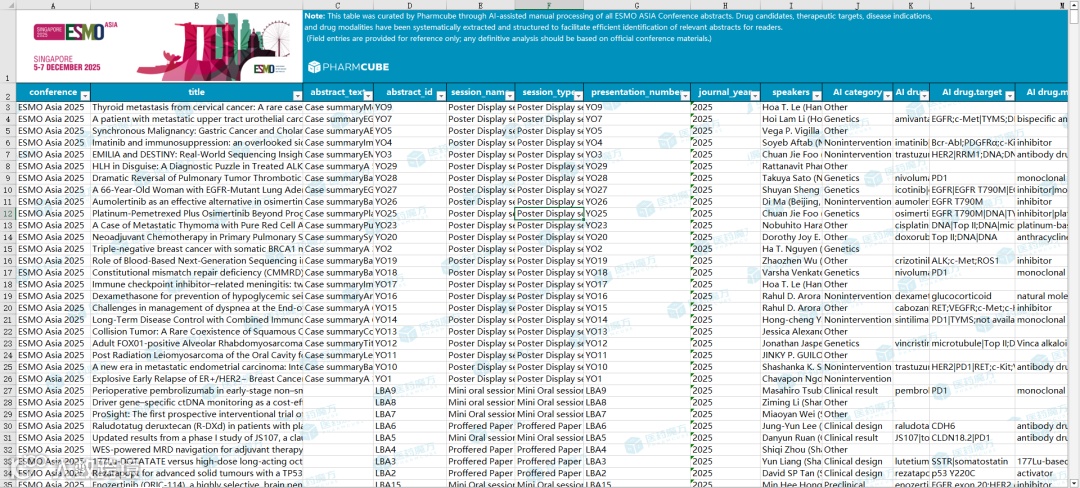Select row 33 header
Screen dimensions: 1080x488
click(8, 461)
